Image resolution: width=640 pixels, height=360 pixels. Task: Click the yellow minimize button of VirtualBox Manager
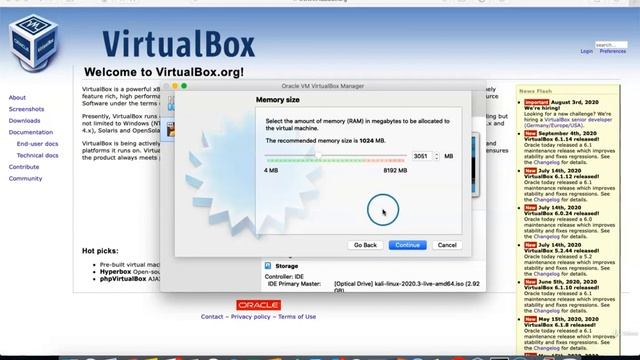pyautogui.click(x=175, y=86)
